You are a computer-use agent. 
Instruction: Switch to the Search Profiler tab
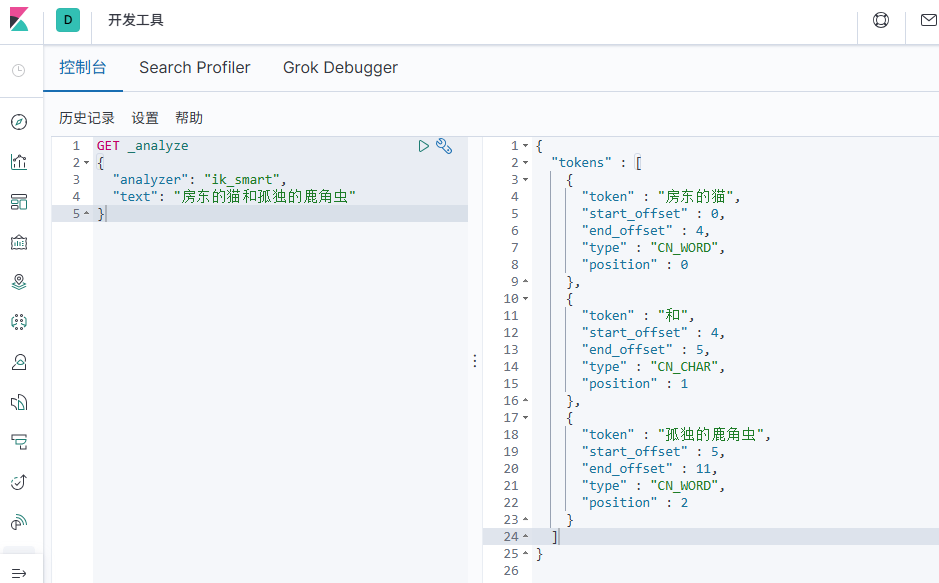pyautogui.click(x=195, y=68)
